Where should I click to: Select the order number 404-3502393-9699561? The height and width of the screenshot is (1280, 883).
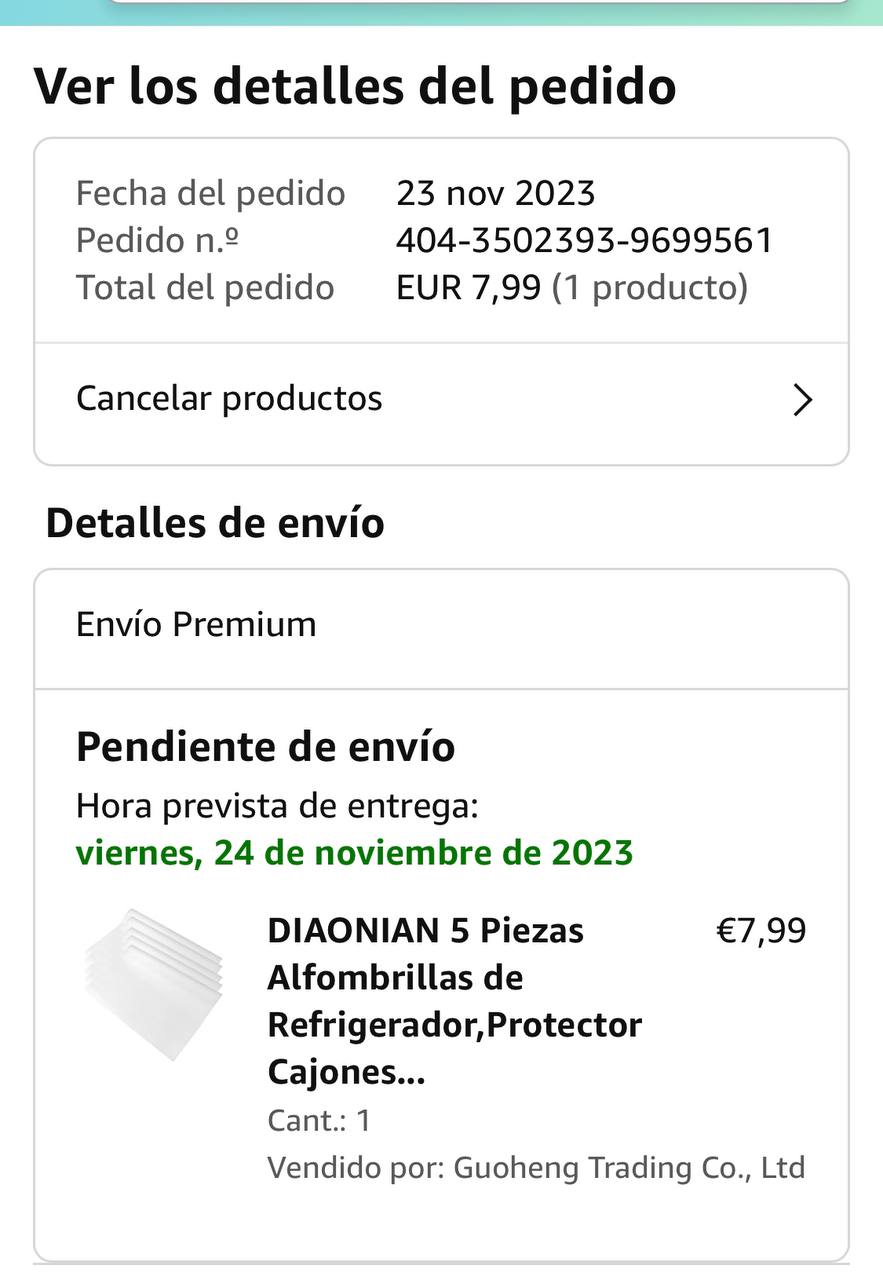click(x=584, y=240)
